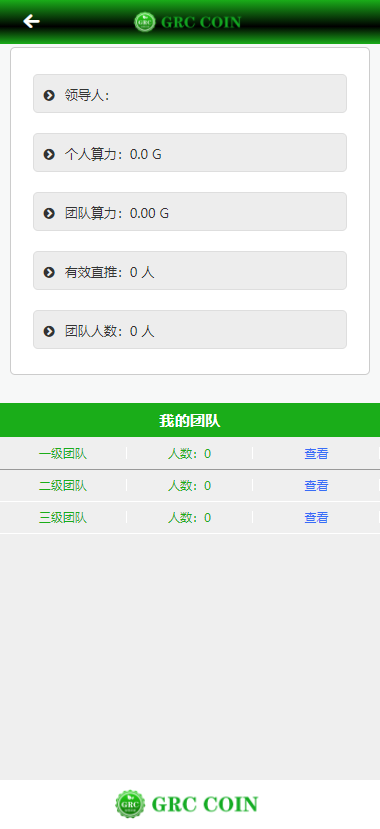Click the GRC coin logo in header
The image size is (380, 829).
144,22
